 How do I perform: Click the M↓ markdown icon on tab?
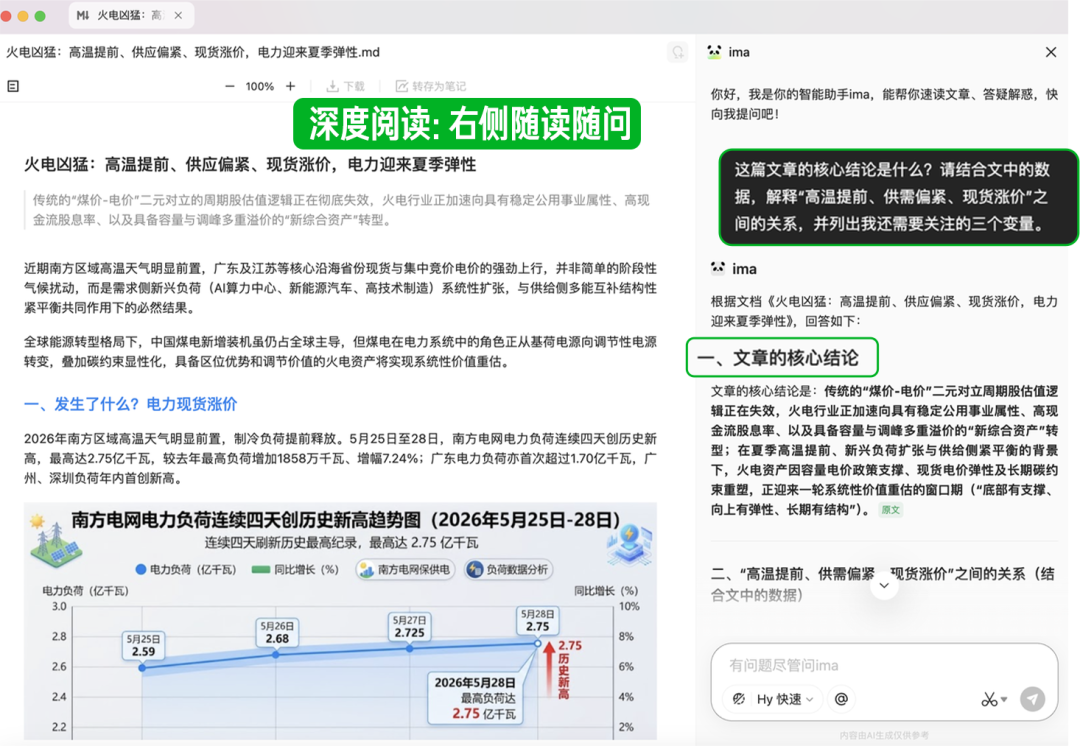click(x=83, y=15)
